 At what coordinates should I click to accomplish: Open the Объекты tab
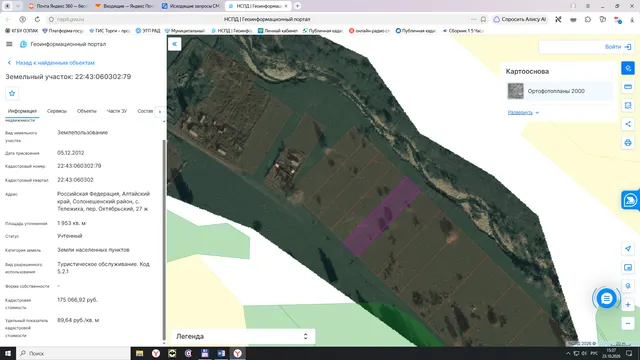[87, 111]
